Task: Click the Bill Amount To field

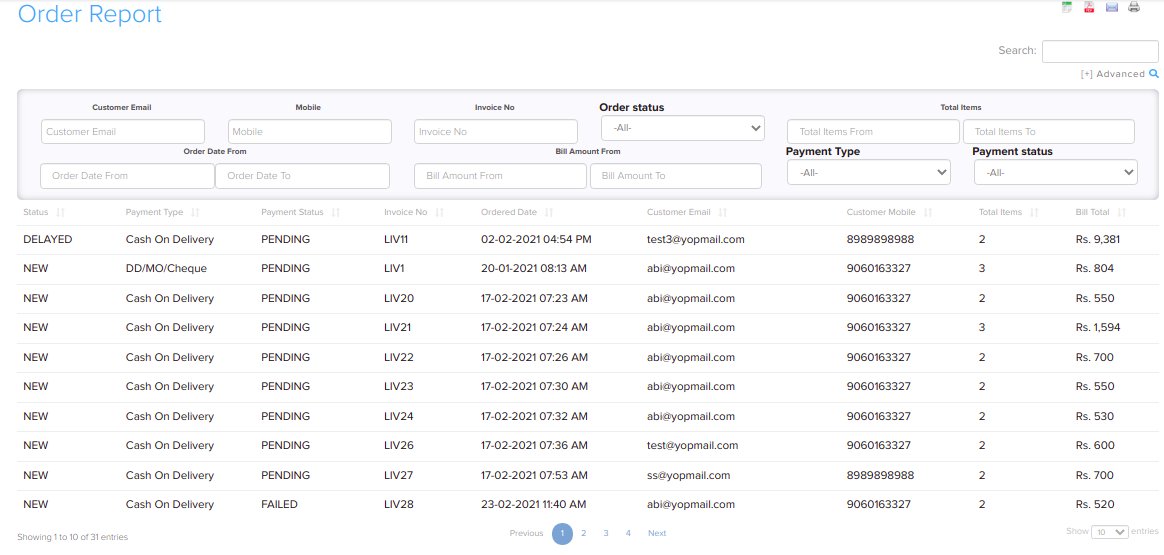Action: 676,176
